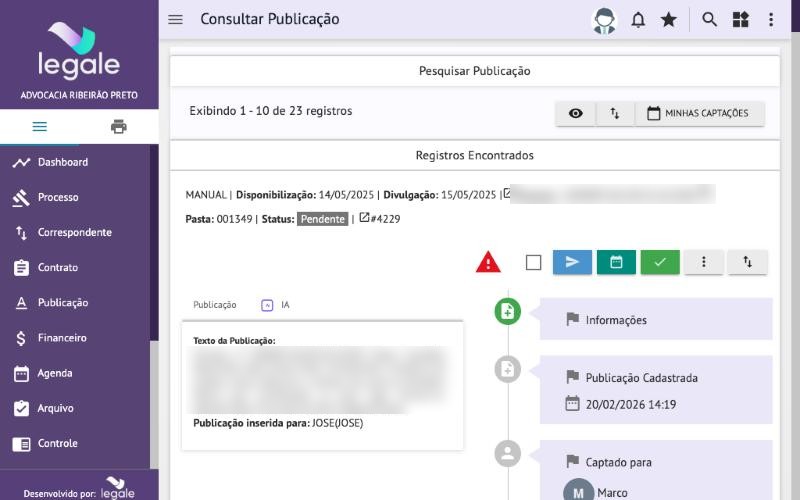Open the user avatar profile
Viewport: 800px width, 500px height.
(604, 21)
